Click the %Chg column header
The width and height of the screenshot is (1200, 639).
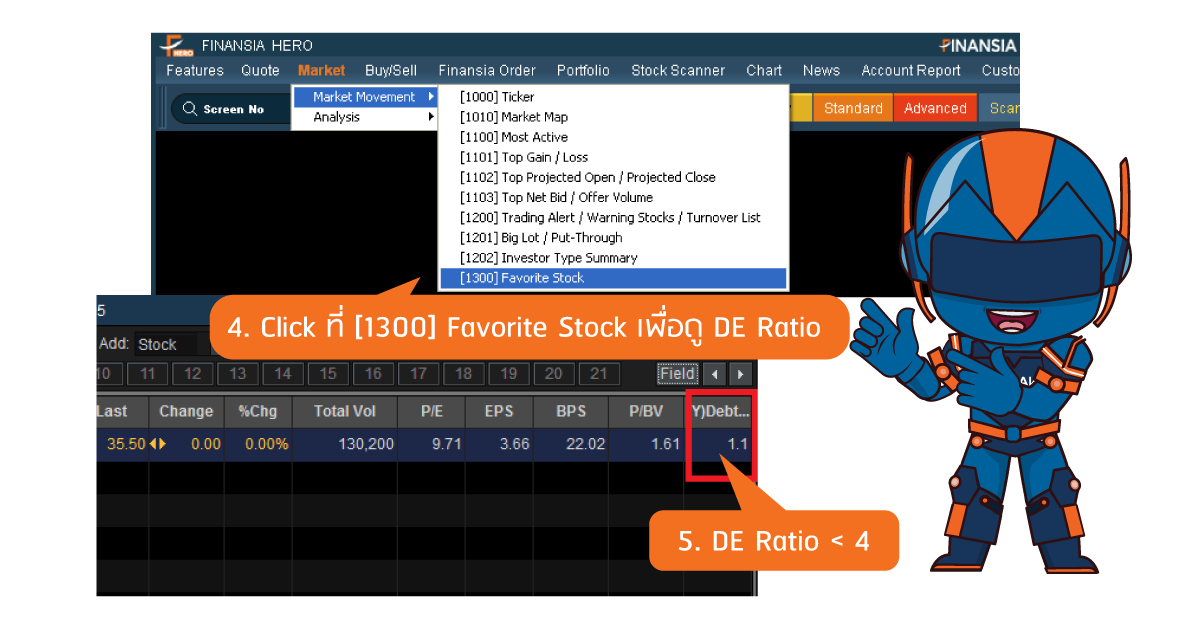(258, 411)
